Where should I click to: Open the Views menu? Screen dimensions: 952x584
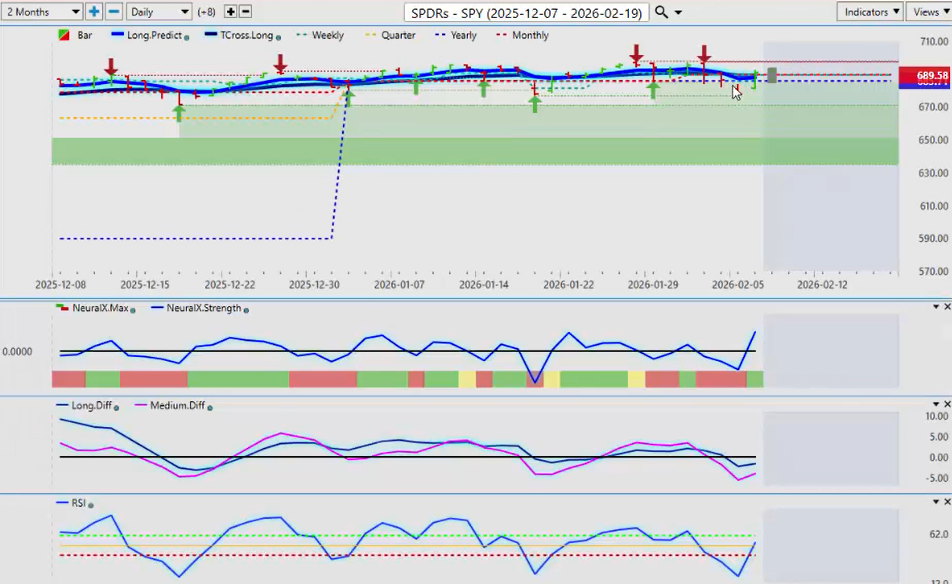928,12
